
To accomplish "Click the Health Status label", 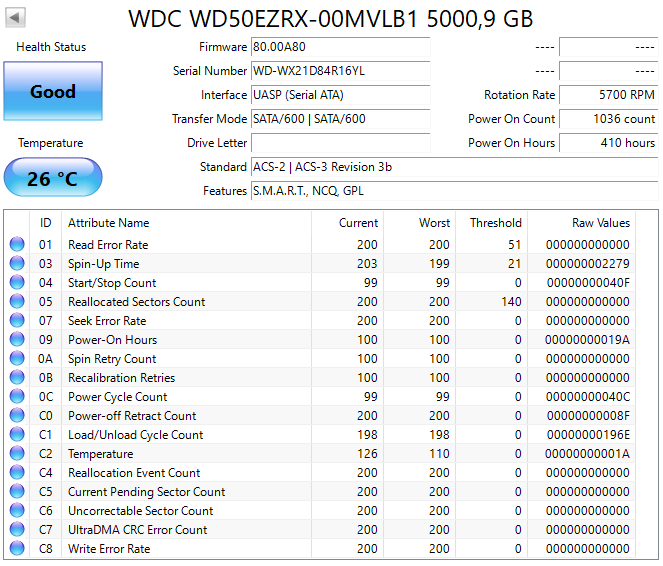I will 51,47.
